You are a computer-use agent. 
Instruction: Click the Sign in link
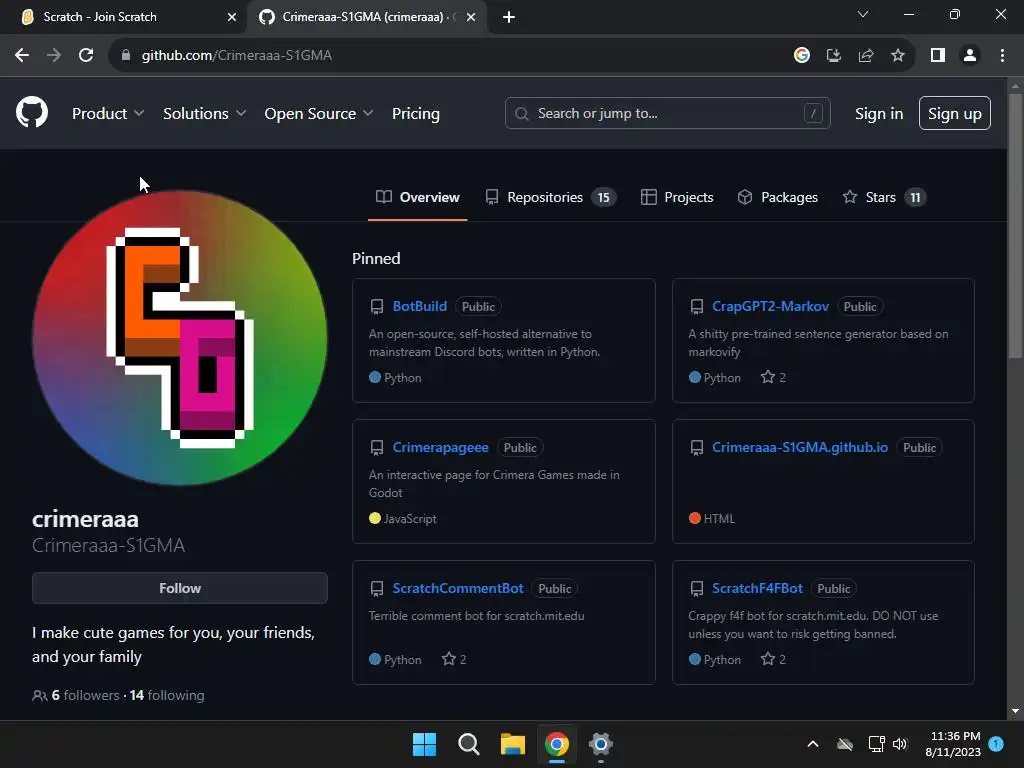pyautogui.click(x=879, y=114)
